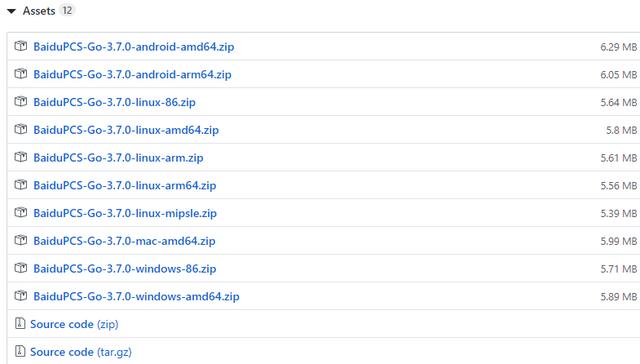Collapse the Assets section triangle
Image resolution: width=640 pixels, height=364 pixels.
pos(11,11)
